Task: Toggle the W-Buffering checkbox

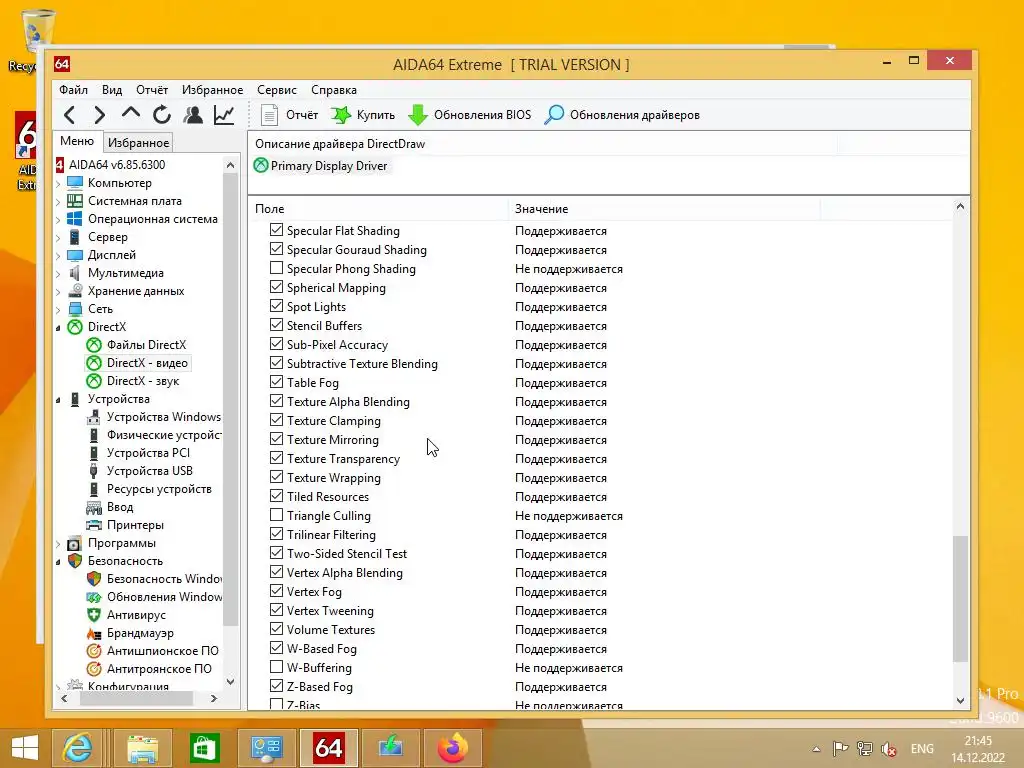Action: coord(276,667)
